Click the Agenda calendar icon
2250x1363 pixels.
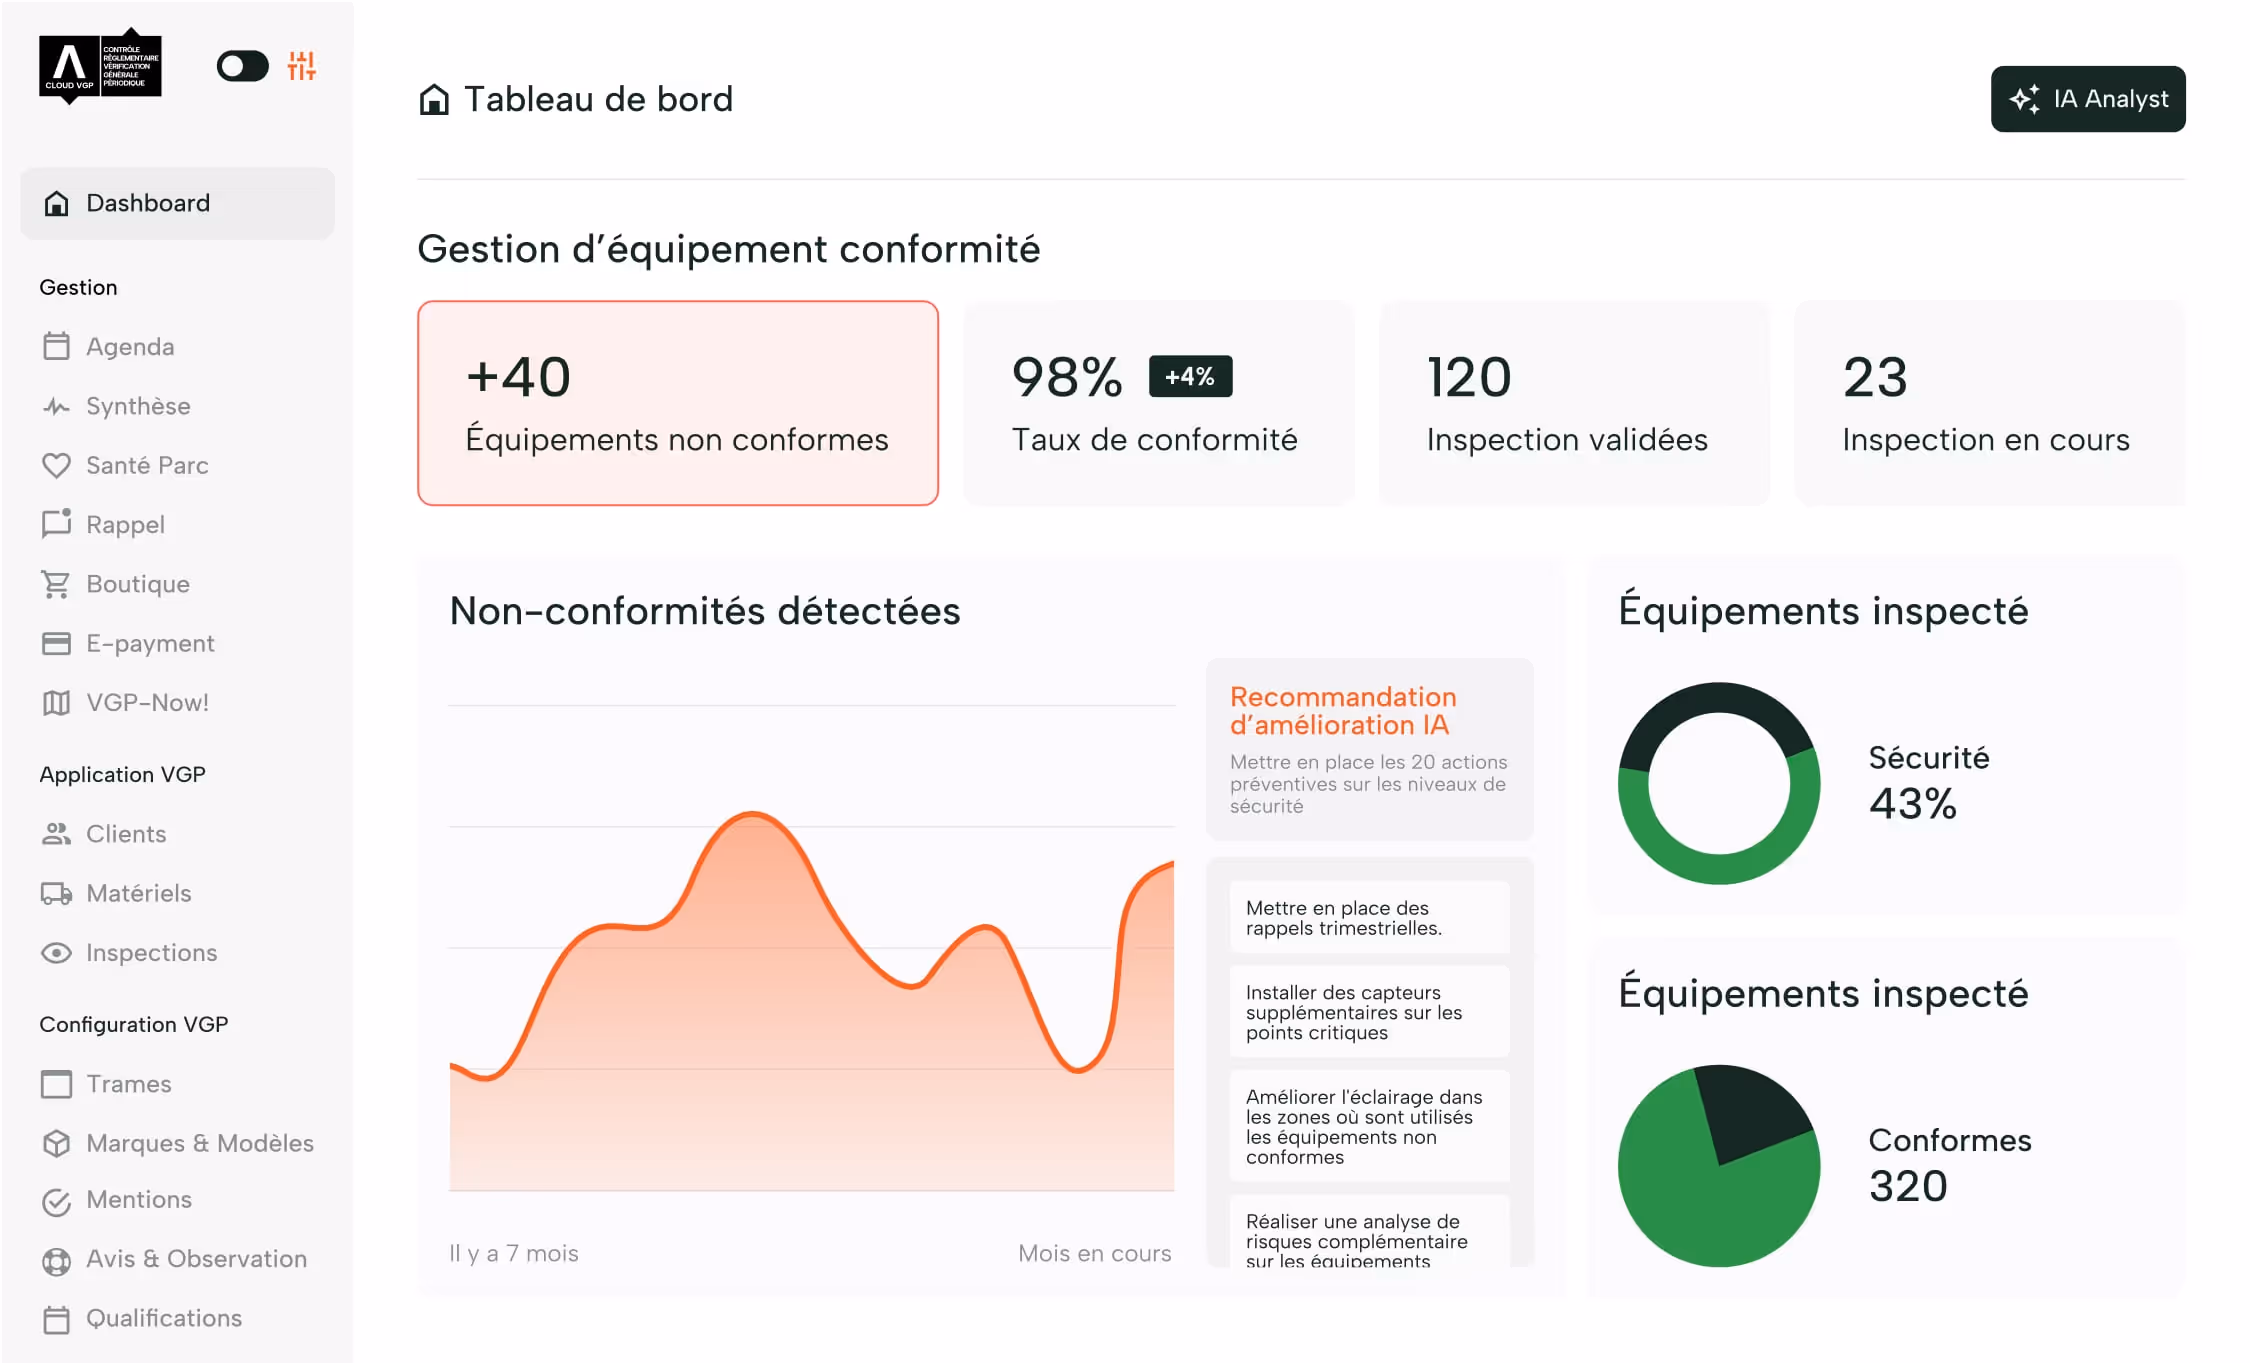coord(56,346)
